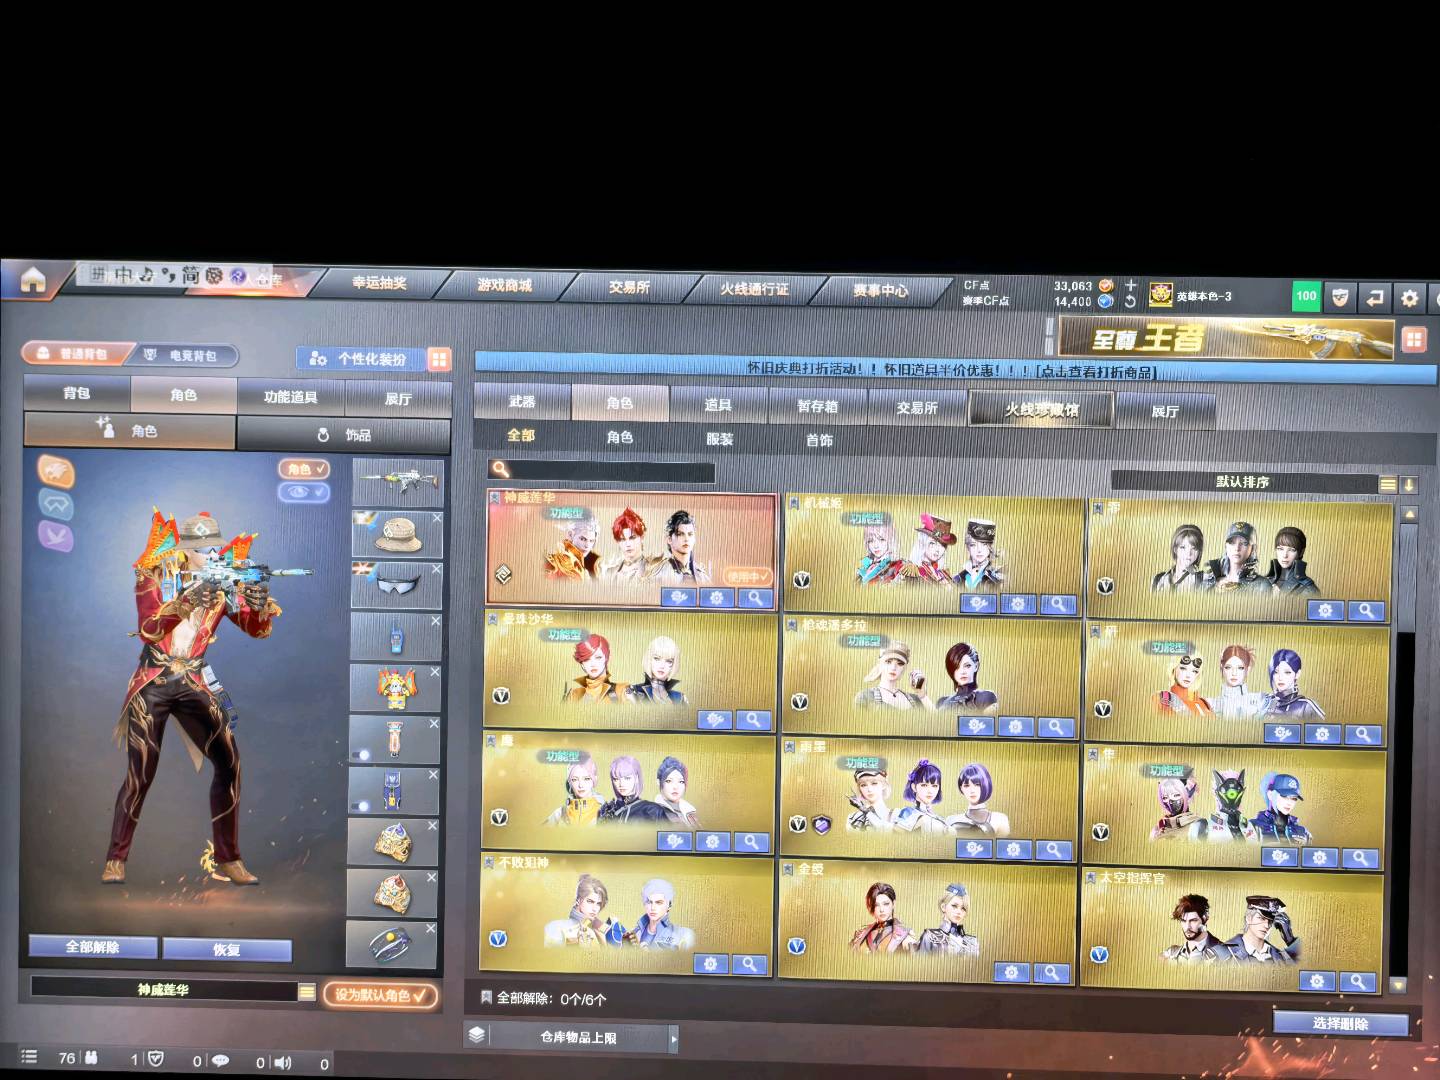Remove the bucket hat equipment slot

437,519
